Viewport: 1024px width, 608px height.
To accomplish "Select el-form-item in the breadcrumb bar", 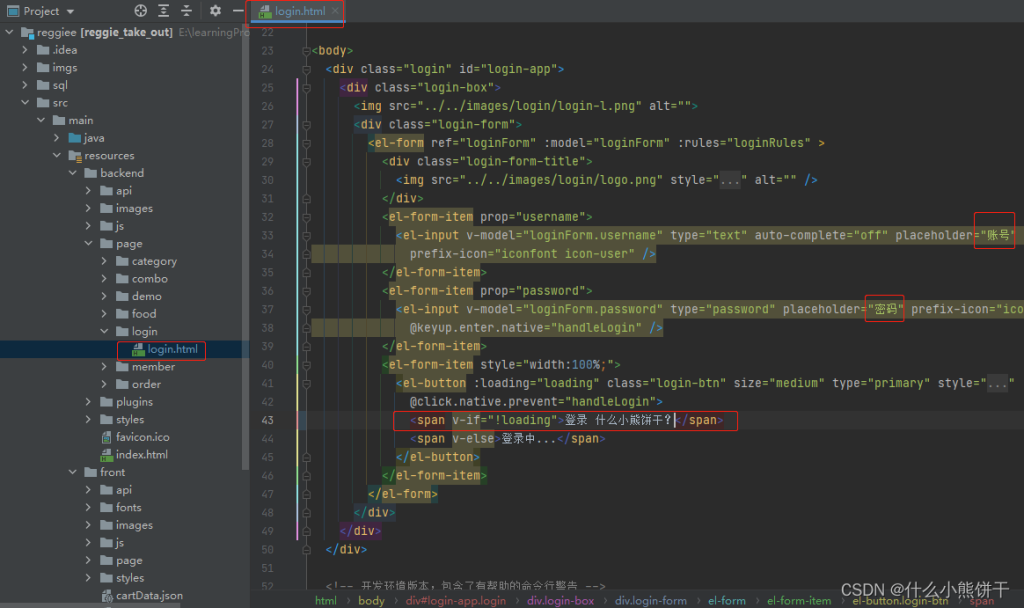I will (798, 601).
